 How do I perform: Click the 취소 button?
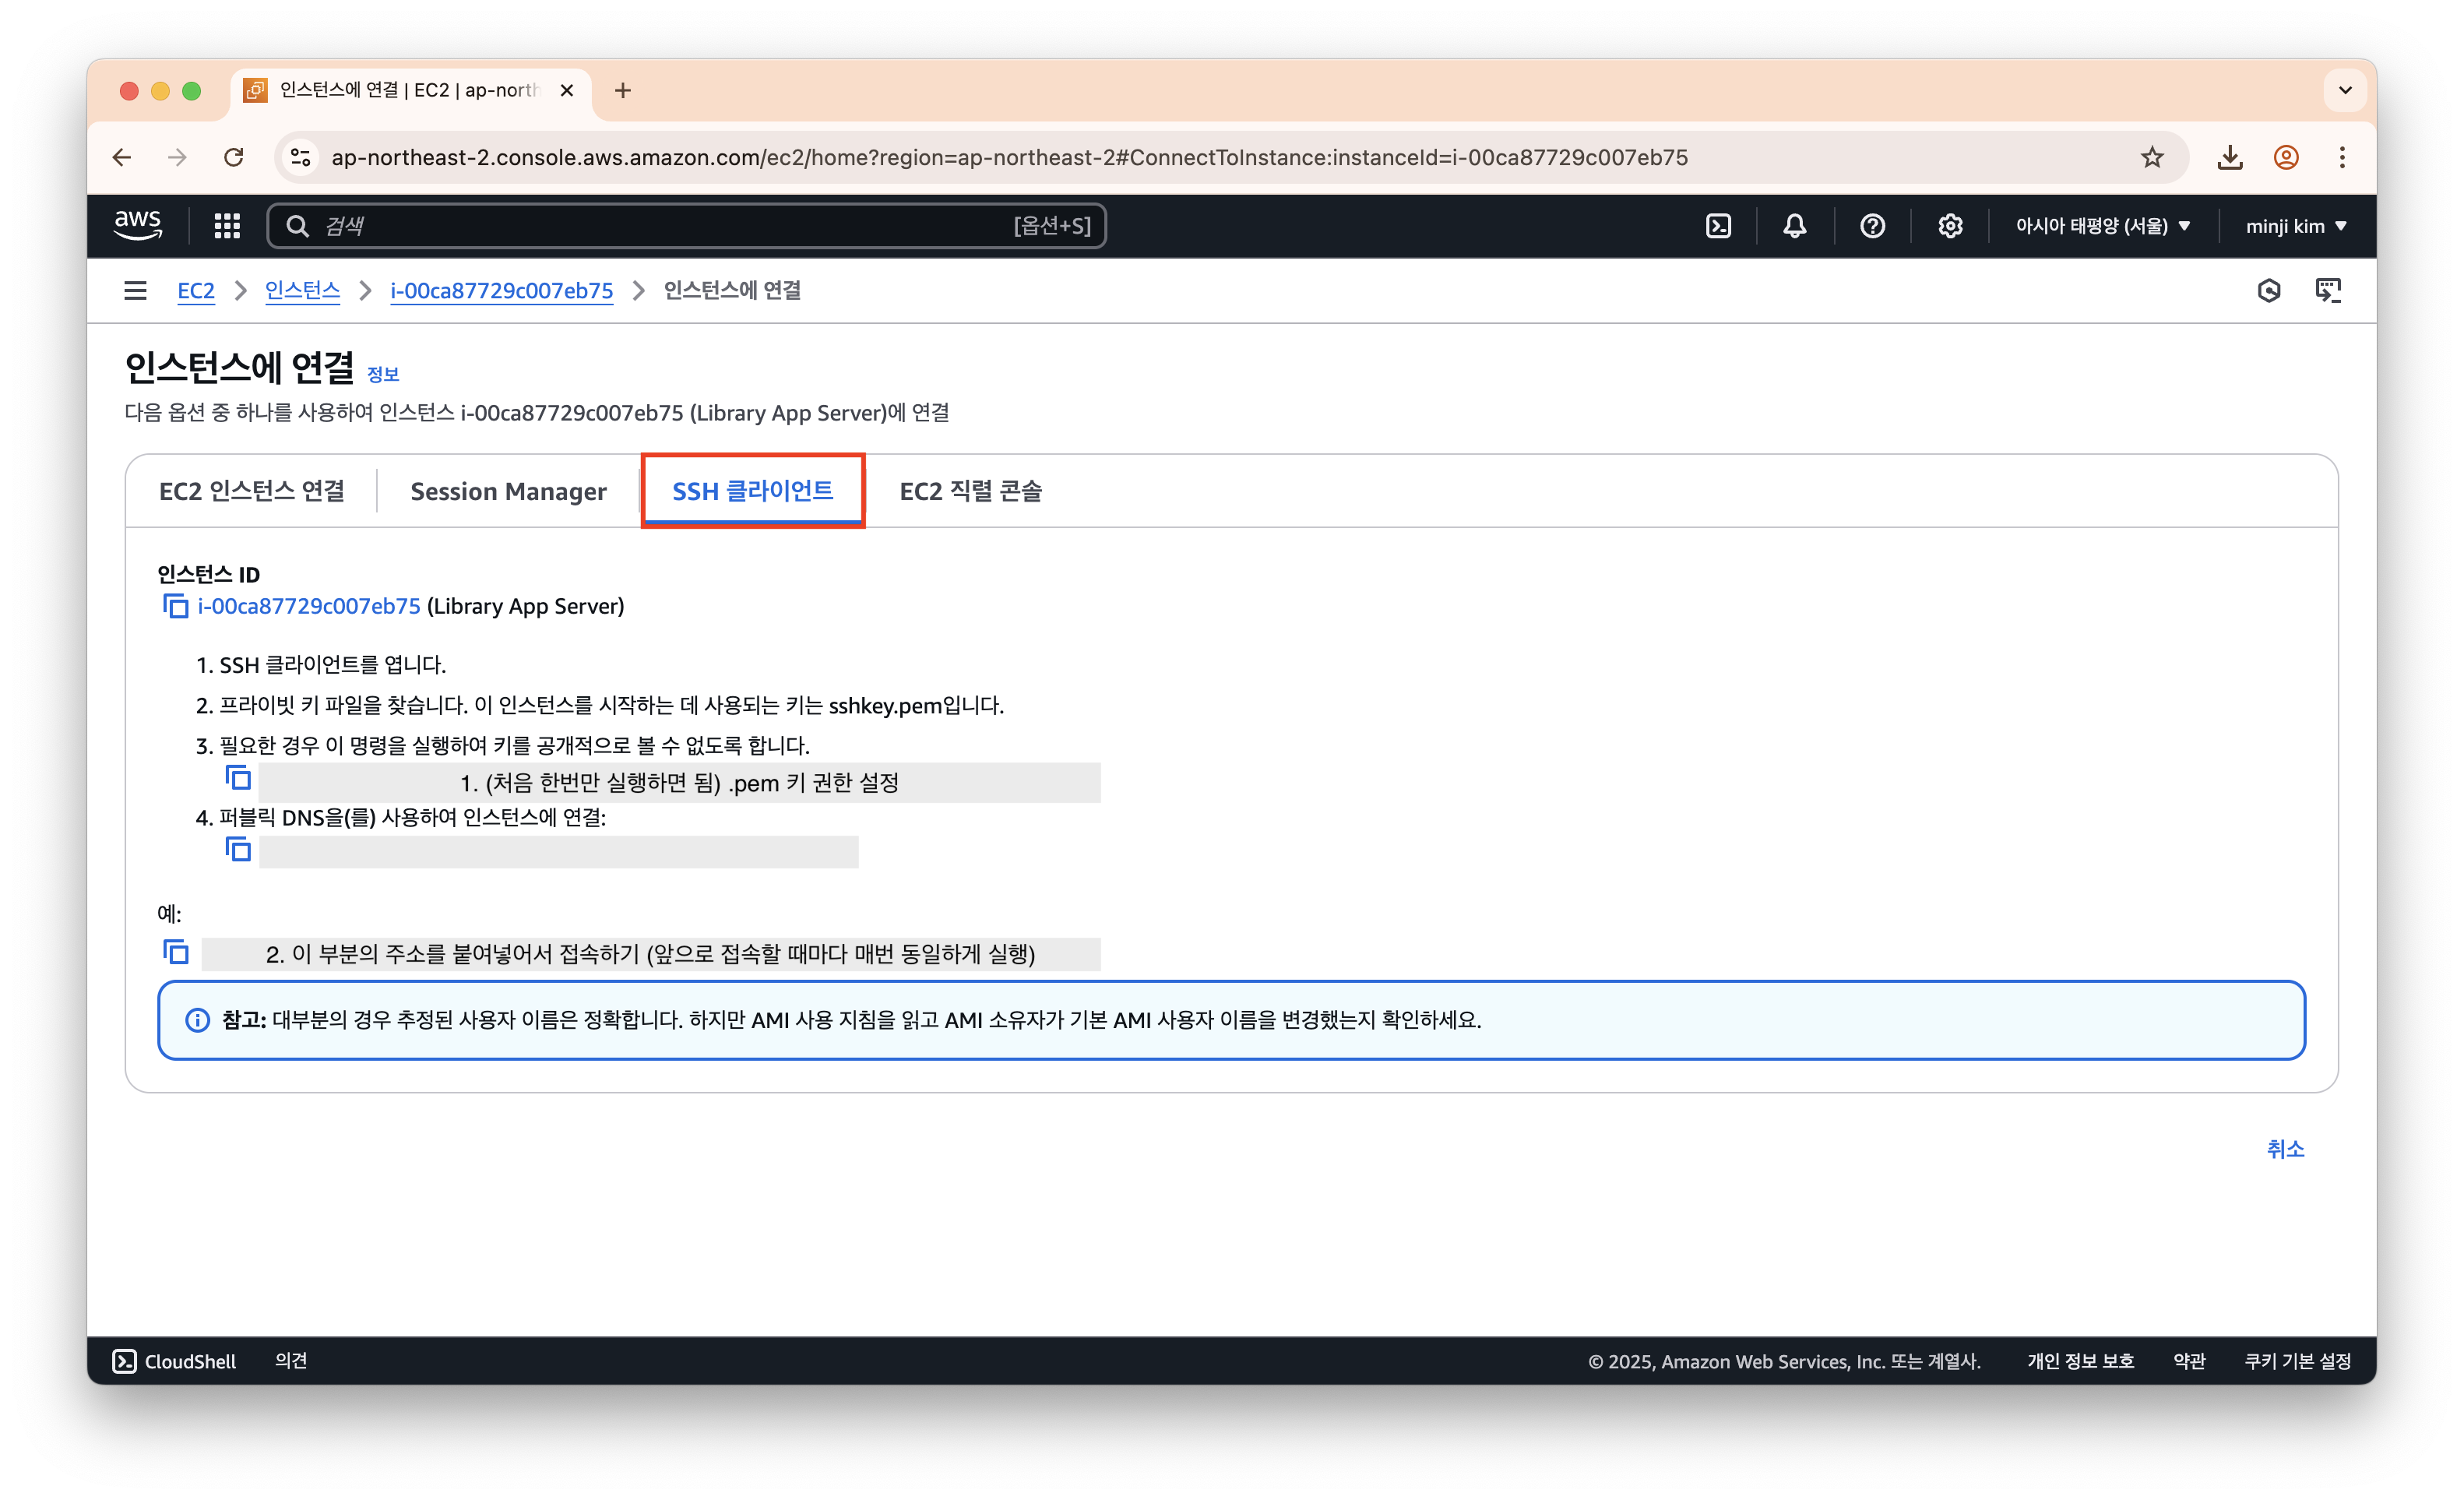coord(2285,1149)
